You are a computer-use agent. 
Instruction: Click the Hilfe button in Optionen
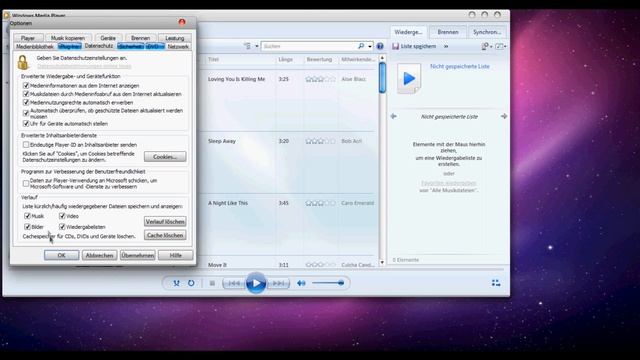click(x=176, y=255)
